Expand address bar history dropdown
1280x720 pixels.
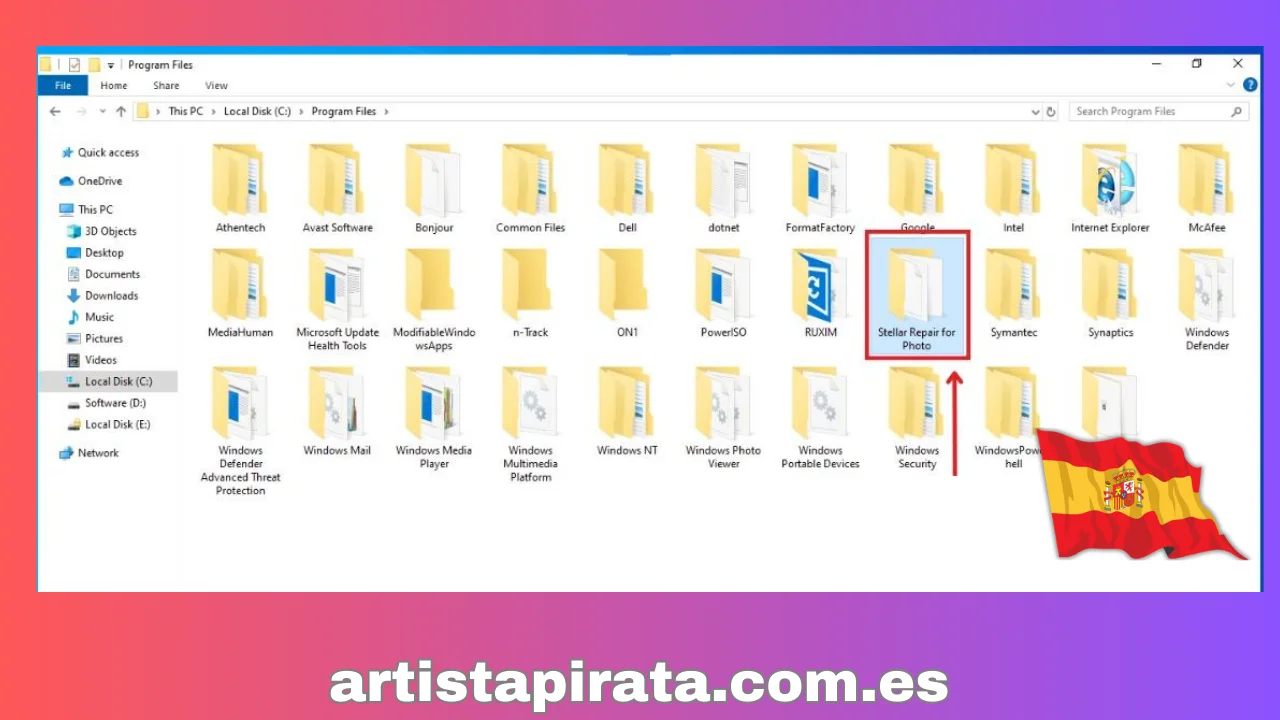(1036, 112)
